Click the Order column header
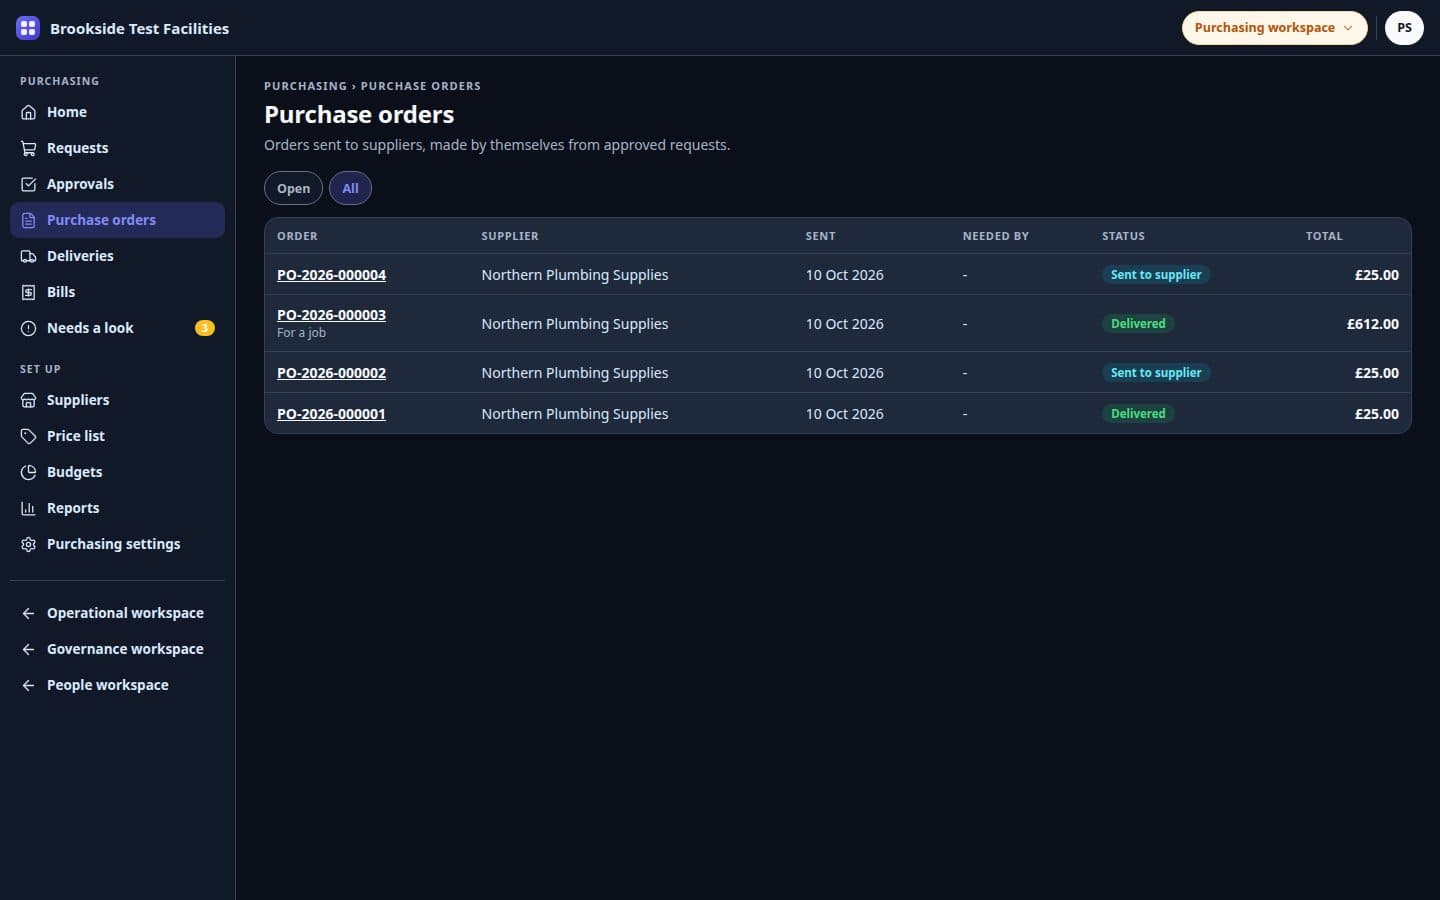The image size is (1440, 900). 297,236
